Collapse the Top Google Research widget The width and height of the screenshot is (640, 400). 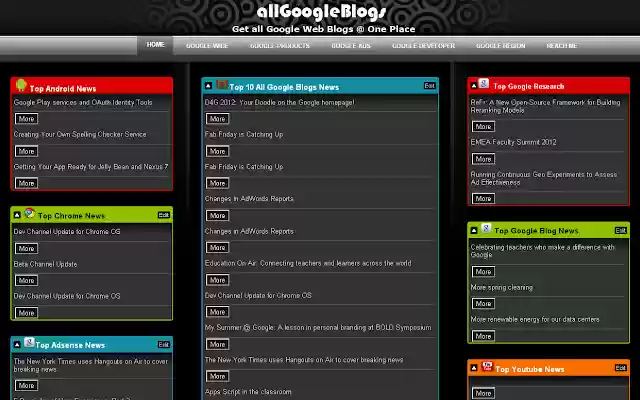474,86
